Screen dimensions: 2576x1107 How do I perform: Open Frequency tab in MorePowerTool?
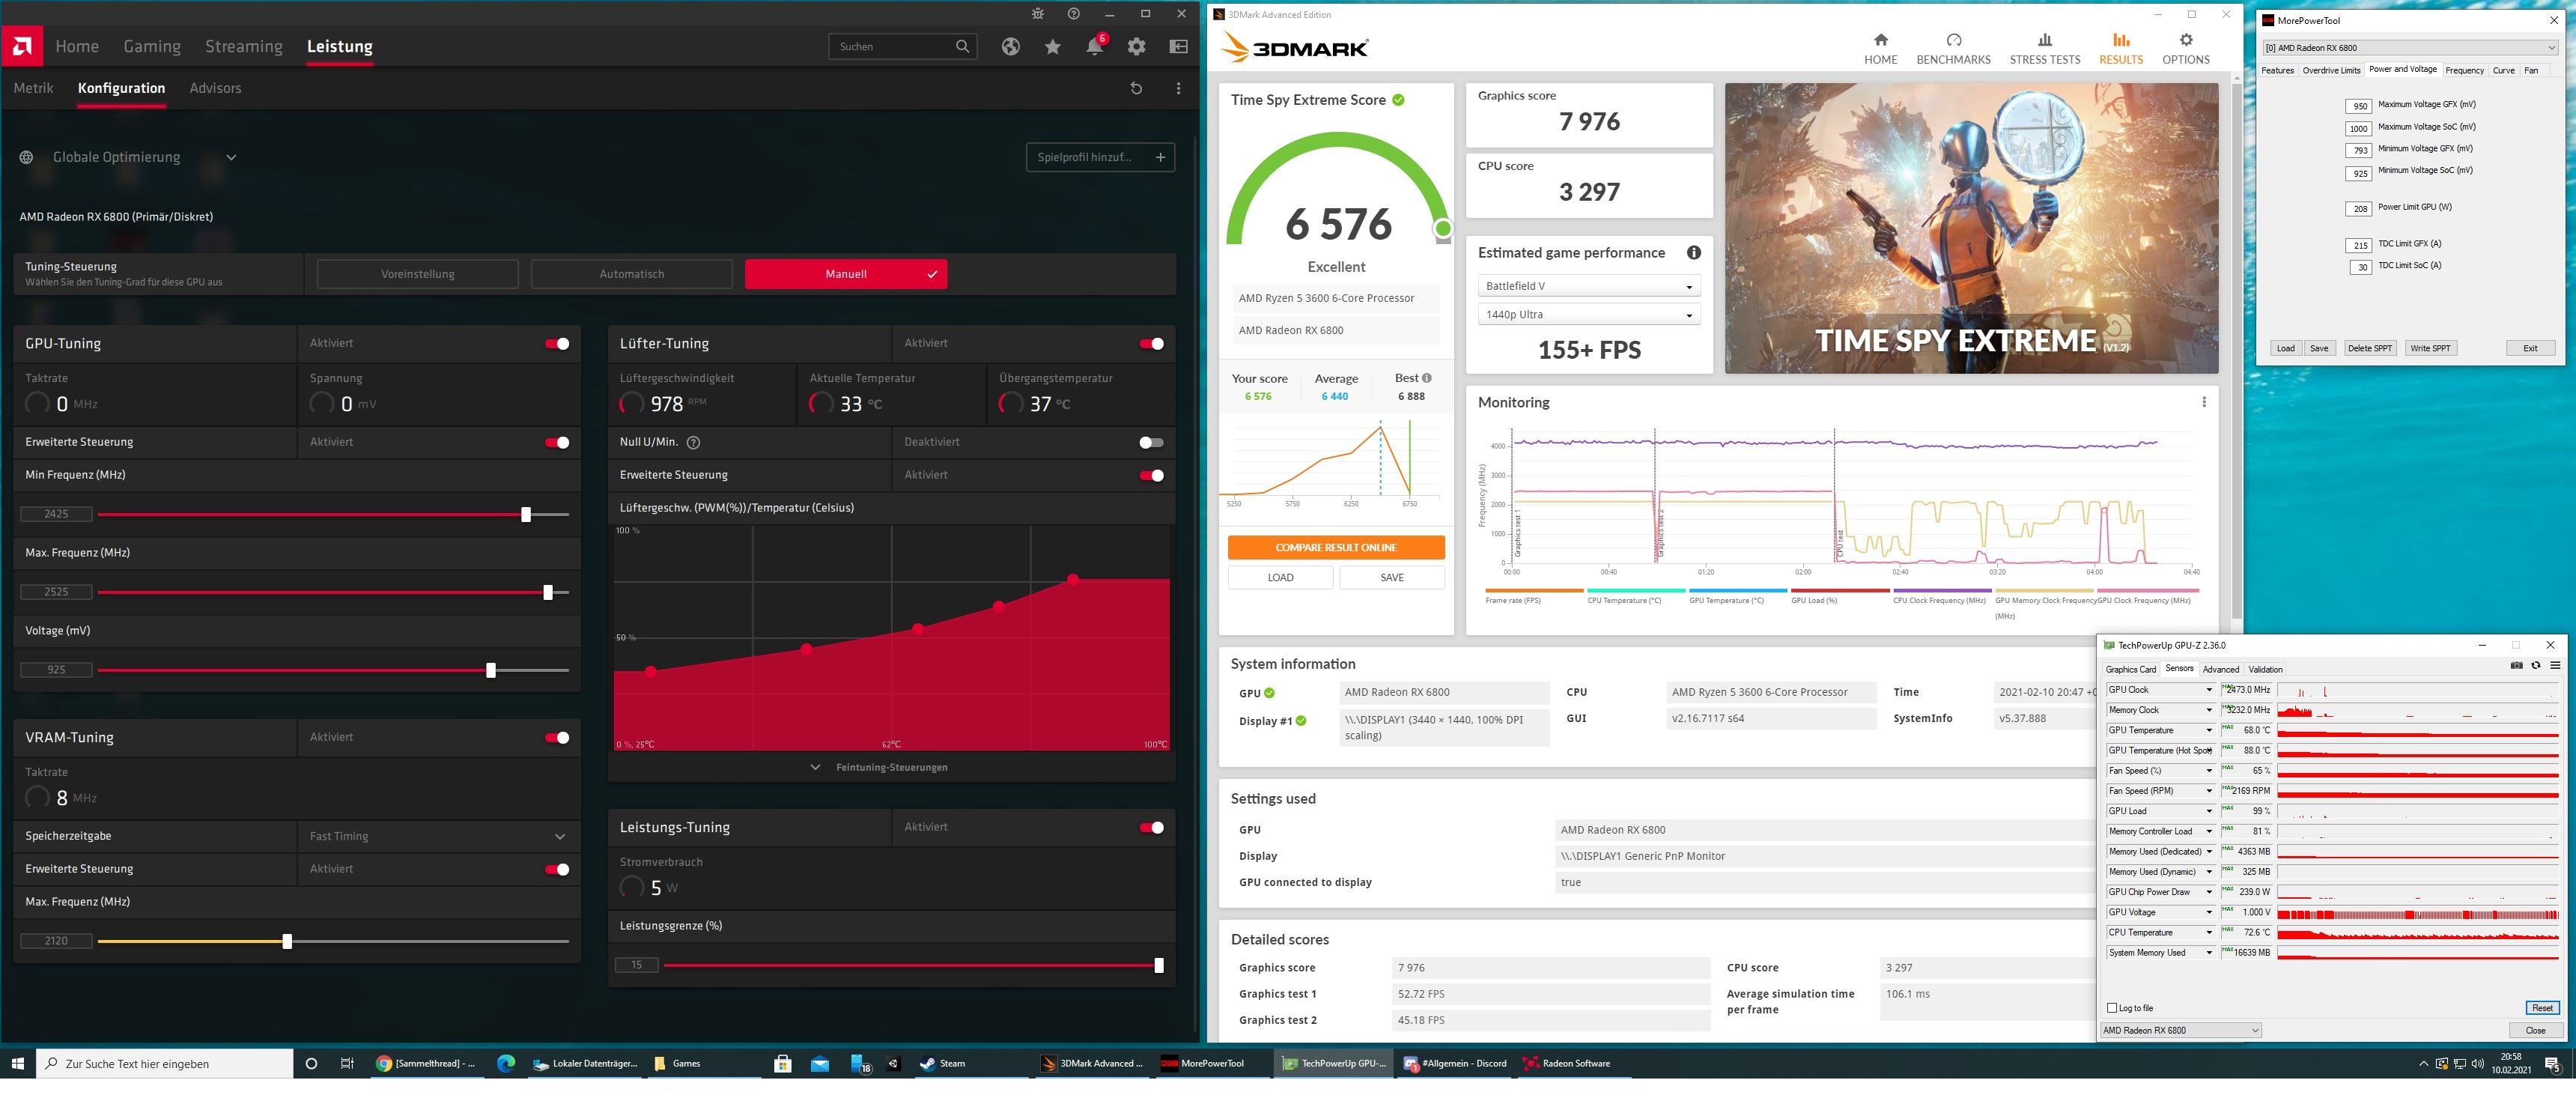point(2465,70)
